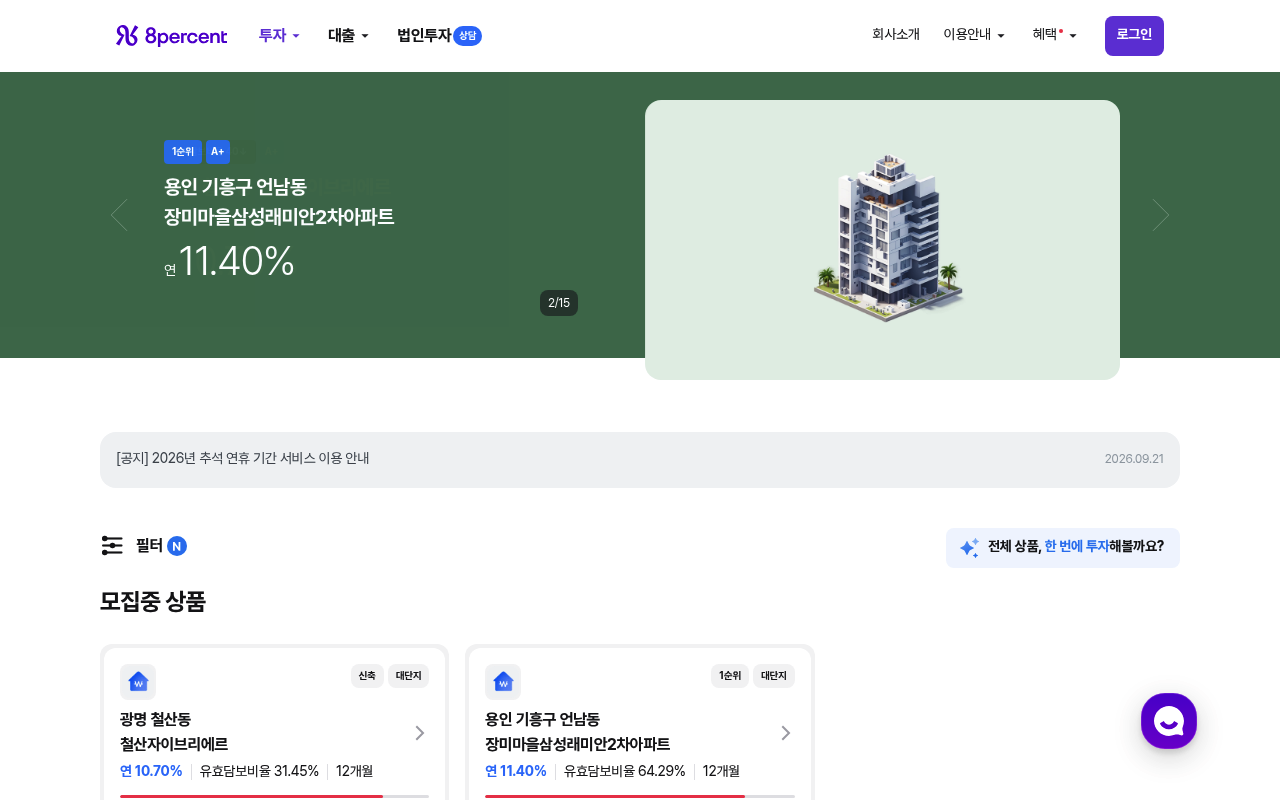This screenshot has height=800, width=1280.
Task: Click the sparkle icon in invest-all banner
Action: pyautogui.click(x=969, y=548)
